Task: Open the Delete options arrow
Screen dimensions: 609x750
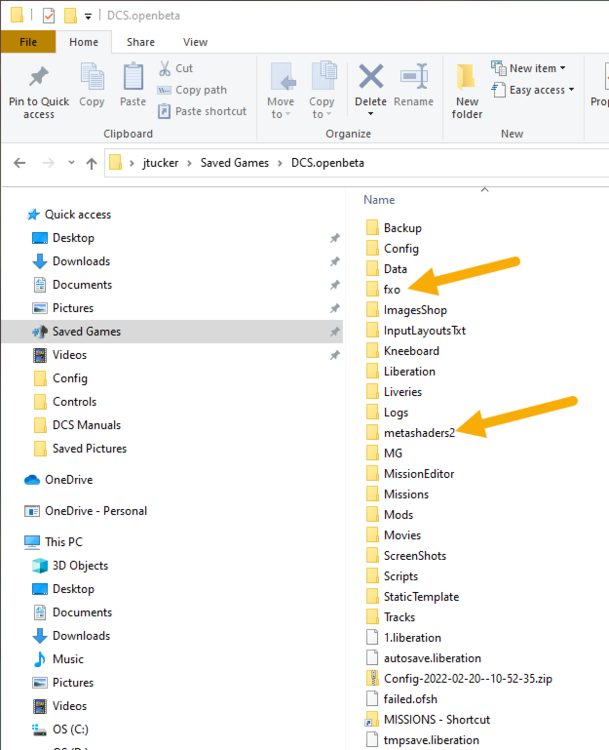Action: pos(371,114)
